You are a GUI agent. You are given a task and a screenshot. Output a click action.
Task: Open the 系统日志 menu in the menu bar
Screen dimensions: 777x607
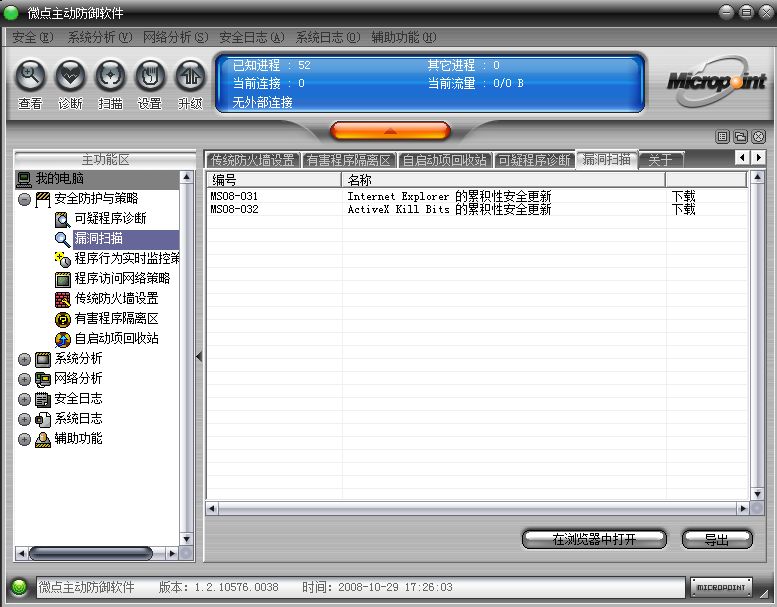328,37
